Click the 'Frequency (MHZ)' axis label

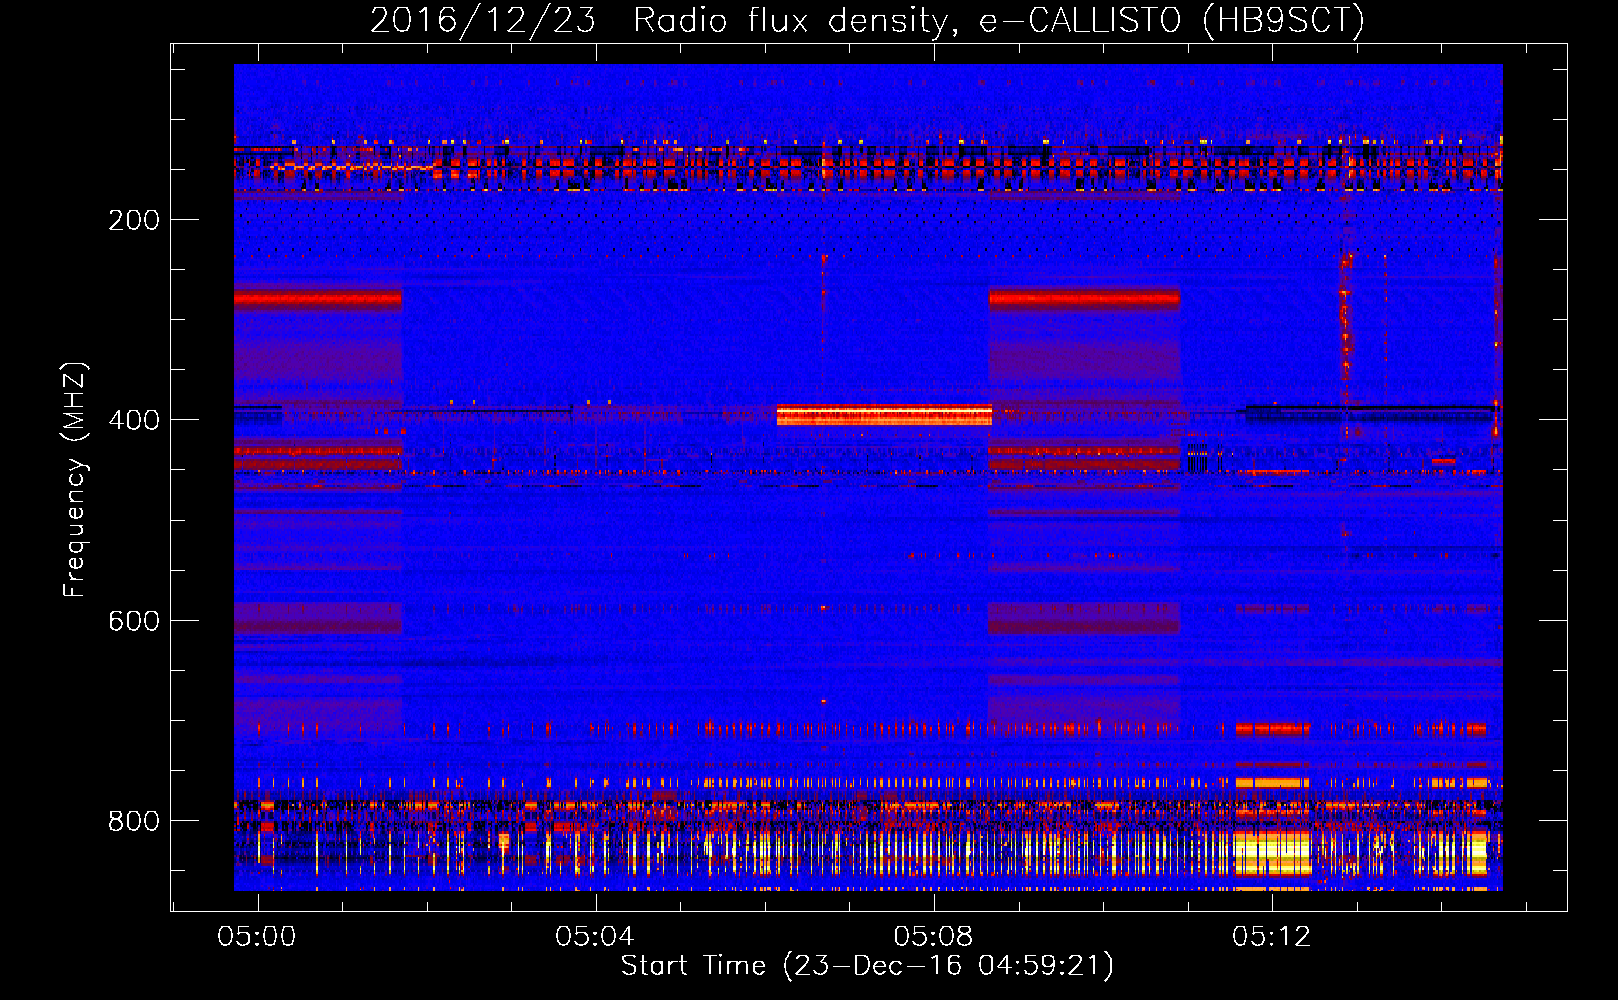76,480
